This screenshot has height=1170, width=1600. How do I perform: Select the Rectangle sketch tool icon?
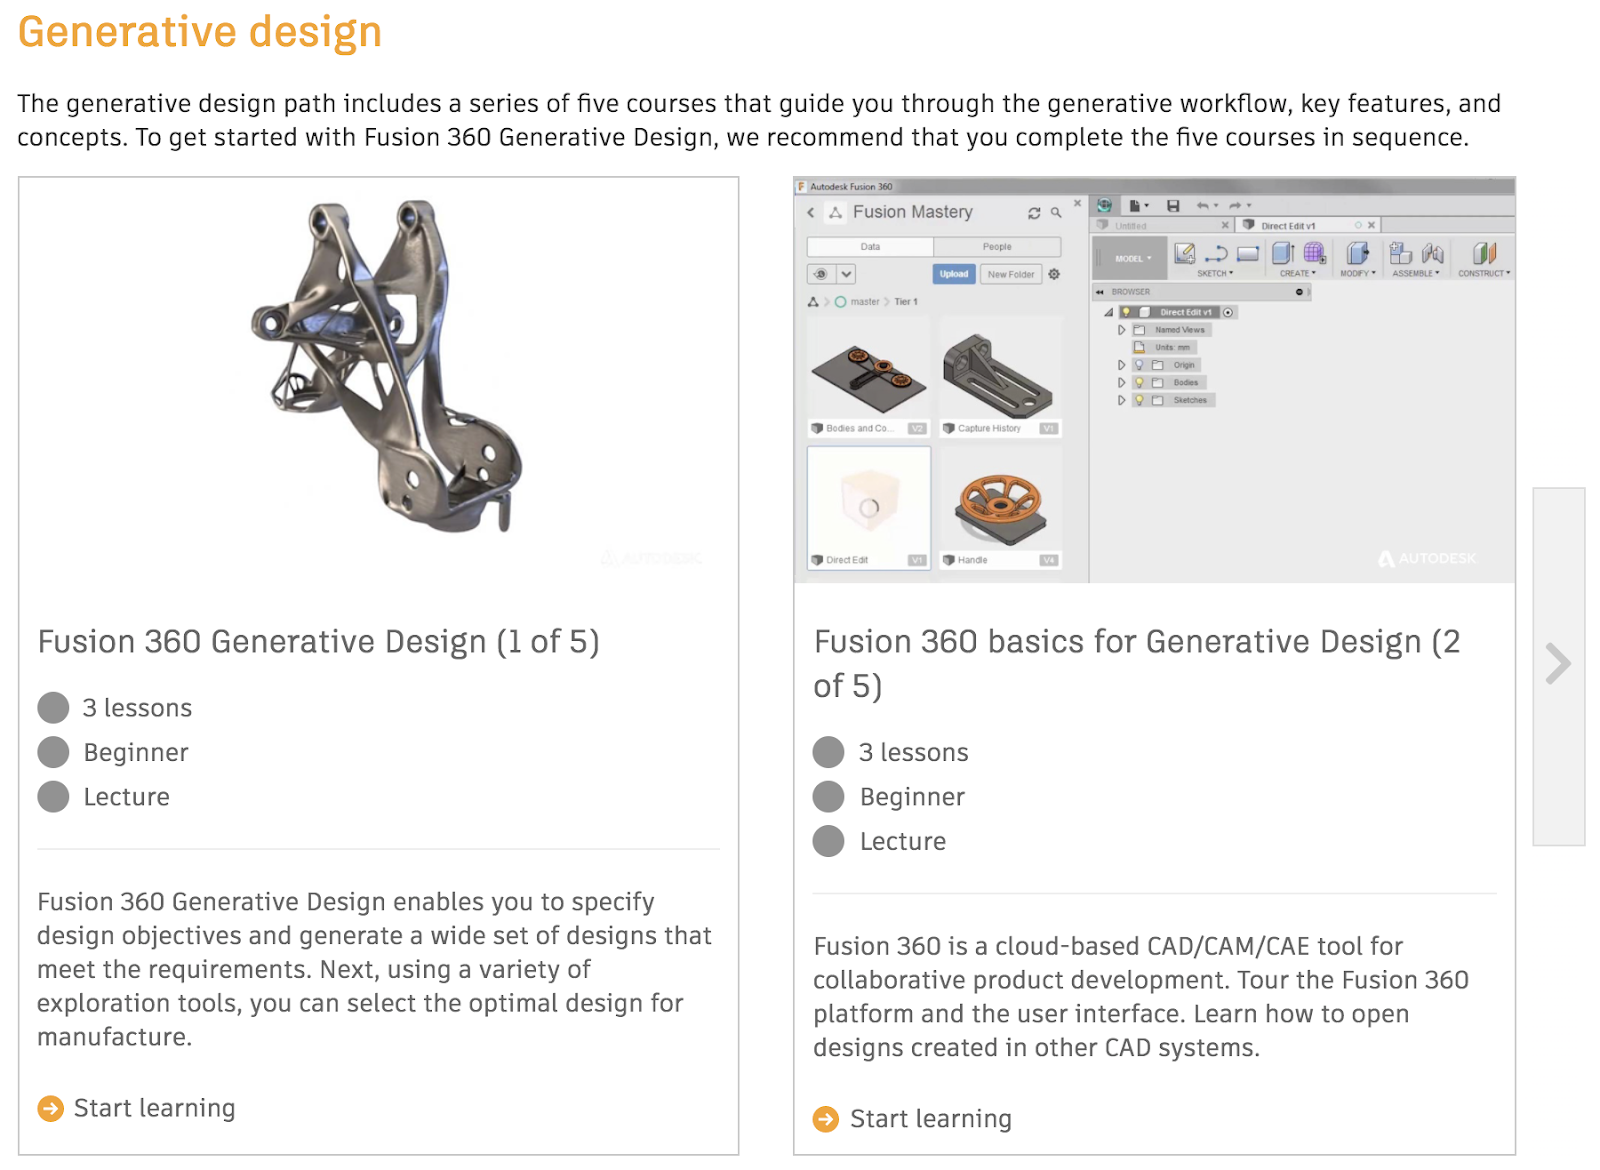[x=1247, y=254]
